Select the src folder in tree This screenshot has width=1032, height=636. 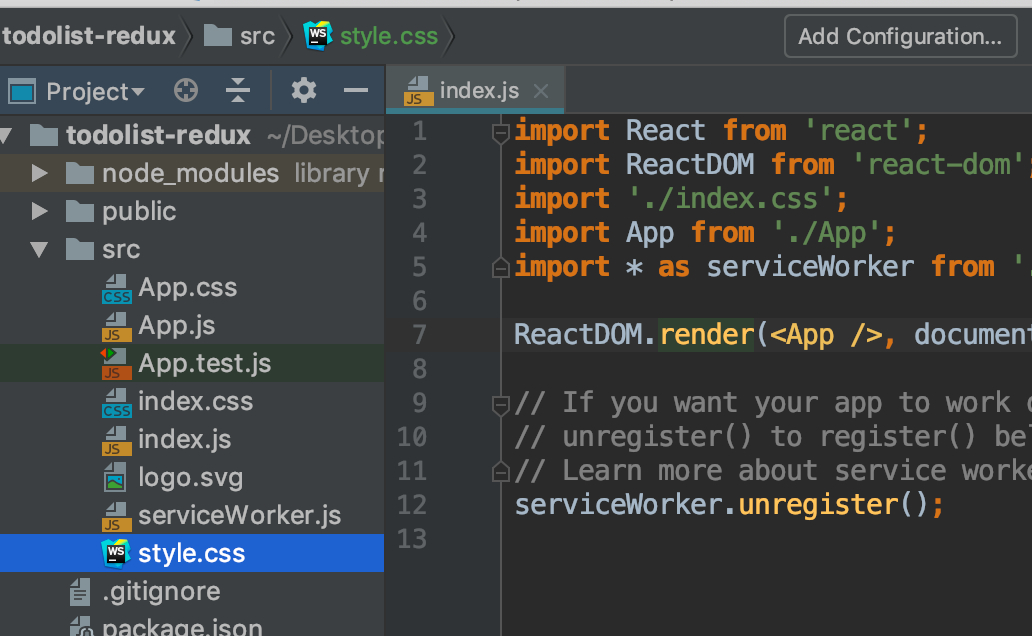click(x=121, y=250)
